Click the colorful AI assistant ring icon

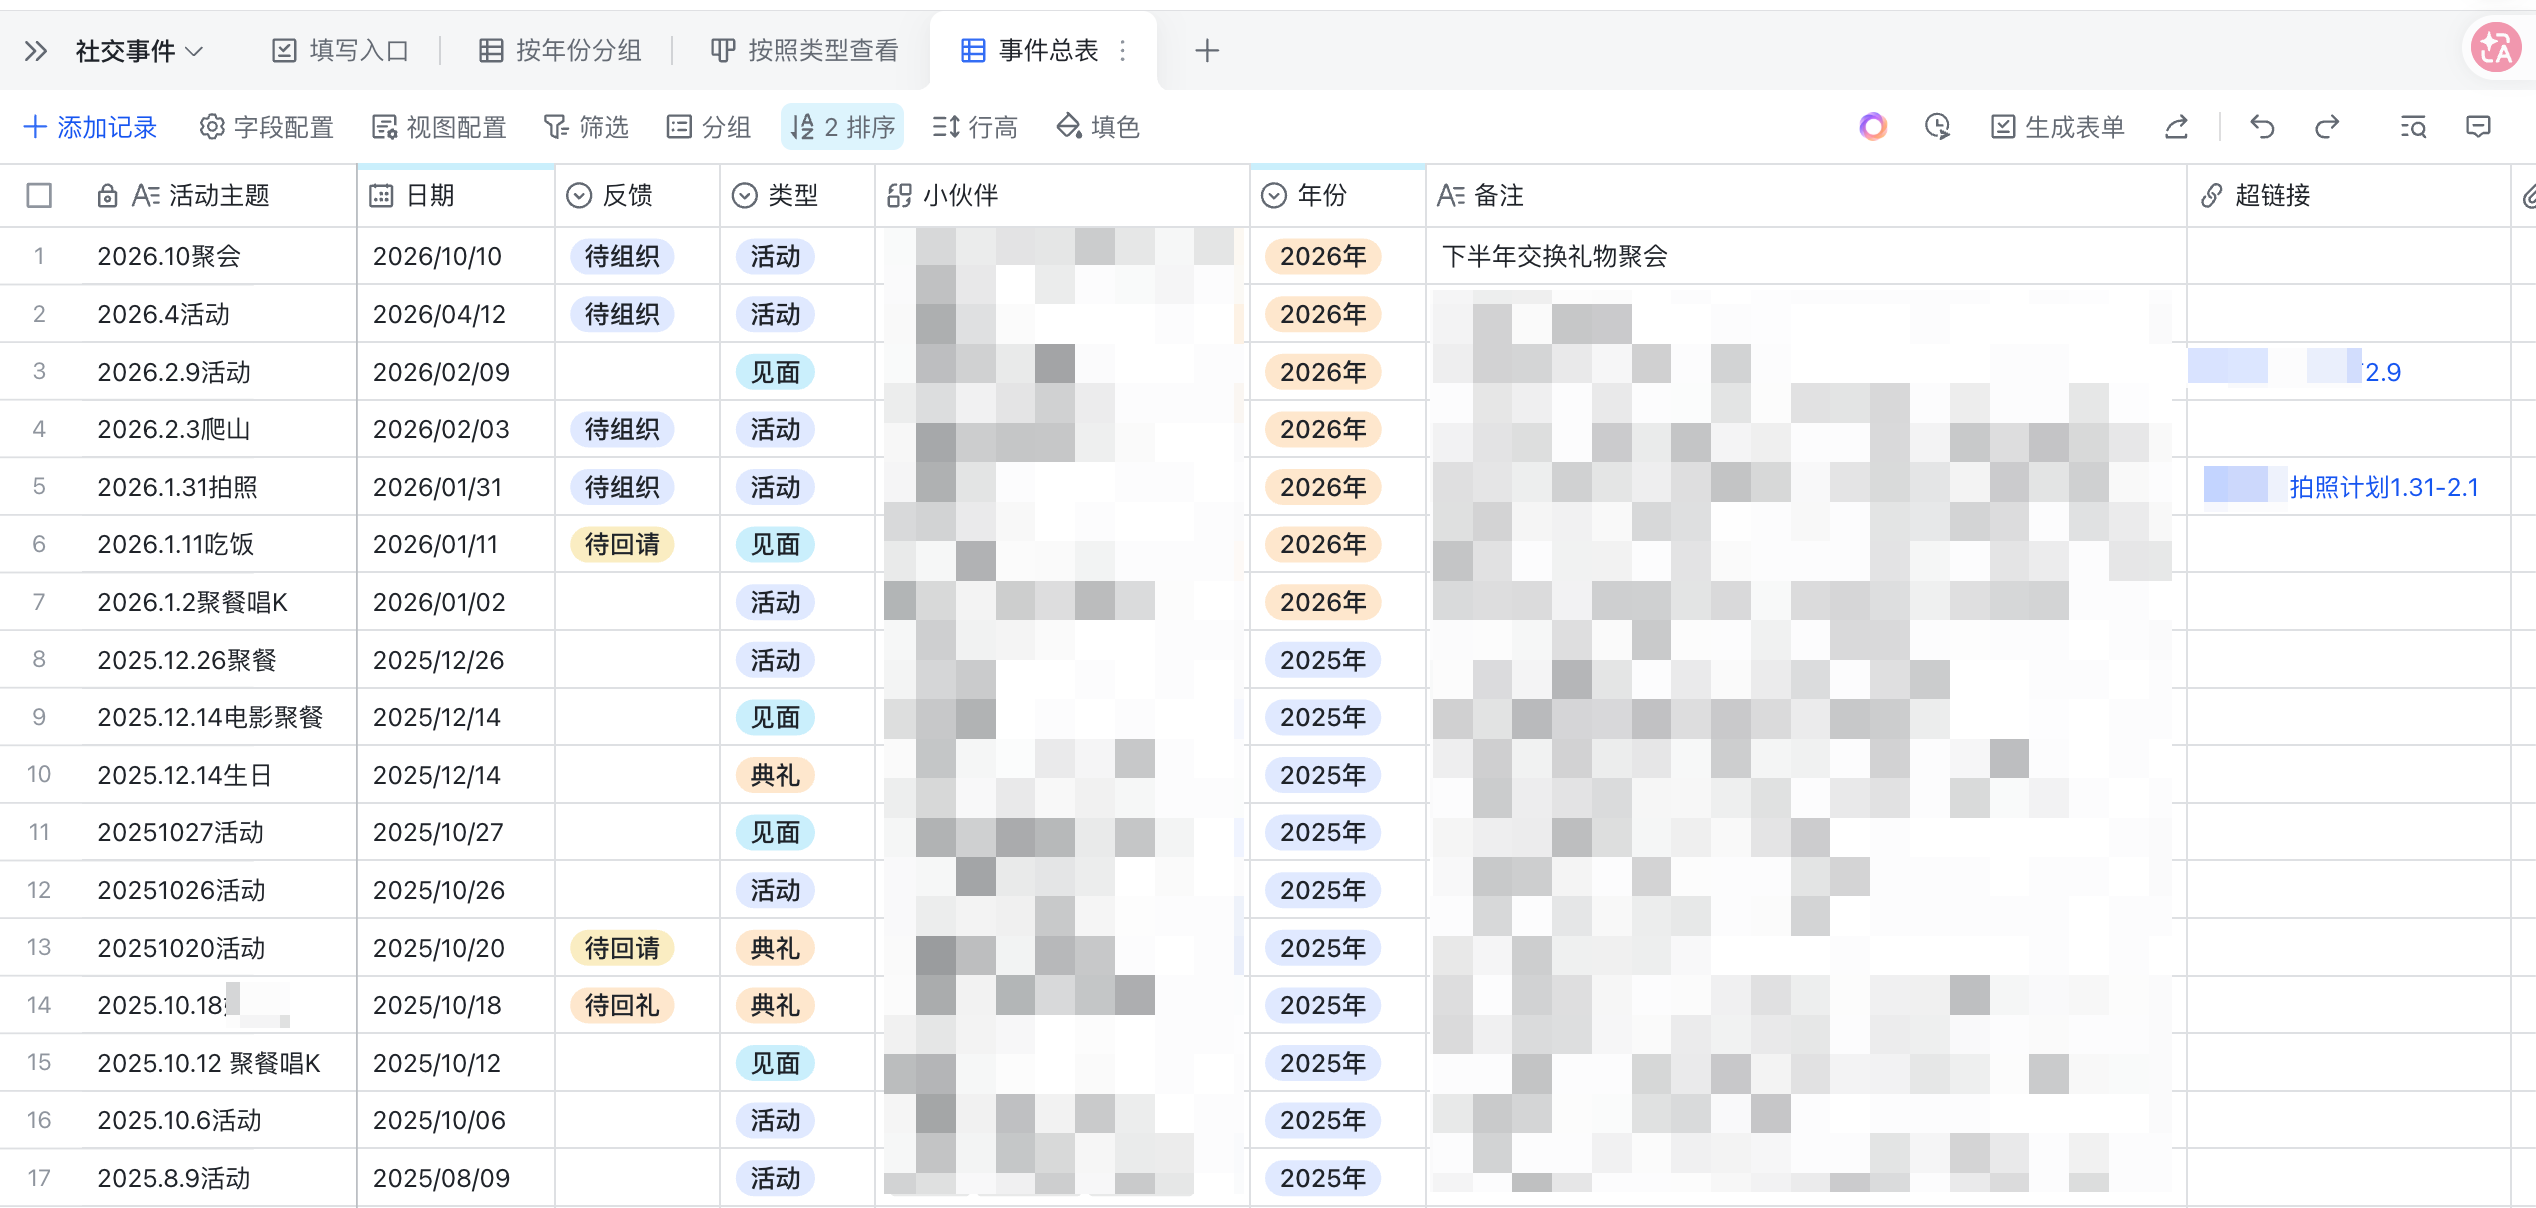click(1872, 127)
